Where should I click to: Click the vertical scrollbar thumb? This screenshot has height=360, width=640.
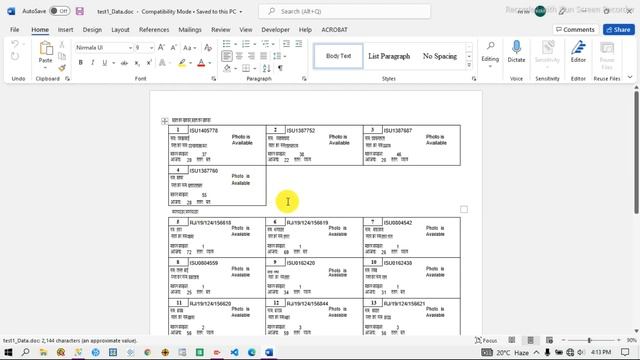[636, 152]
